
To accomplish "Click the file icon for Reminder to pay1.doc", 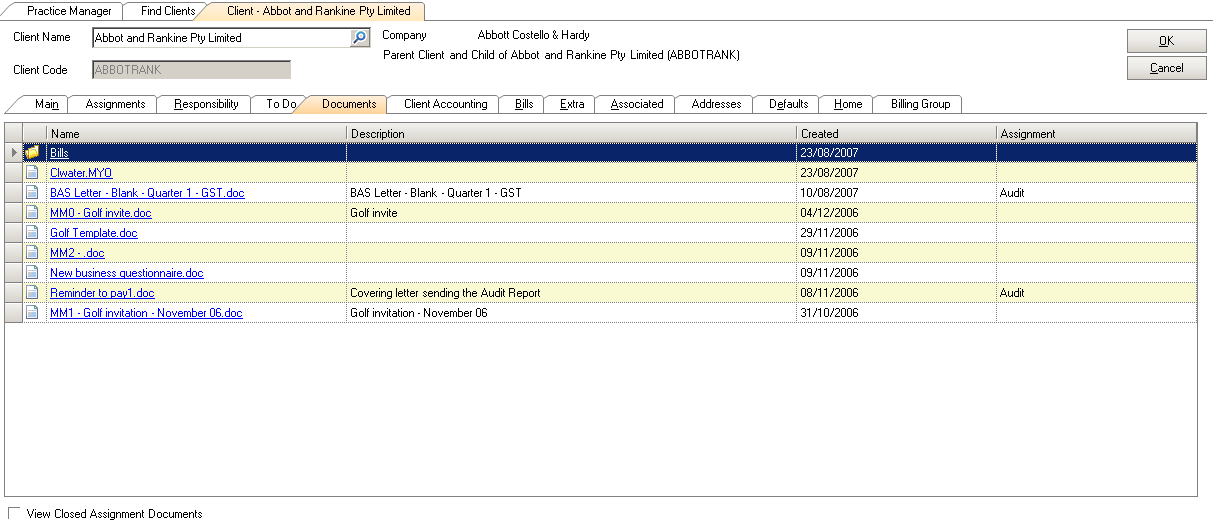I will [x=33, y=293].
